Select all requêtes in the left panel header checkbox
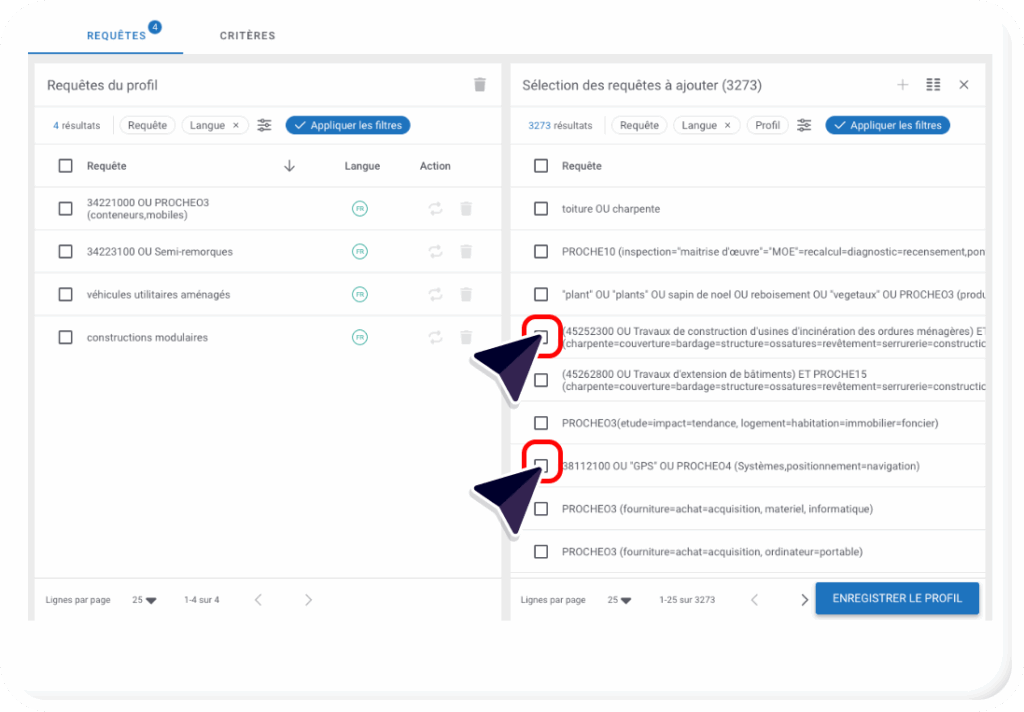The image size is (1024, 712). pos(65,166)
